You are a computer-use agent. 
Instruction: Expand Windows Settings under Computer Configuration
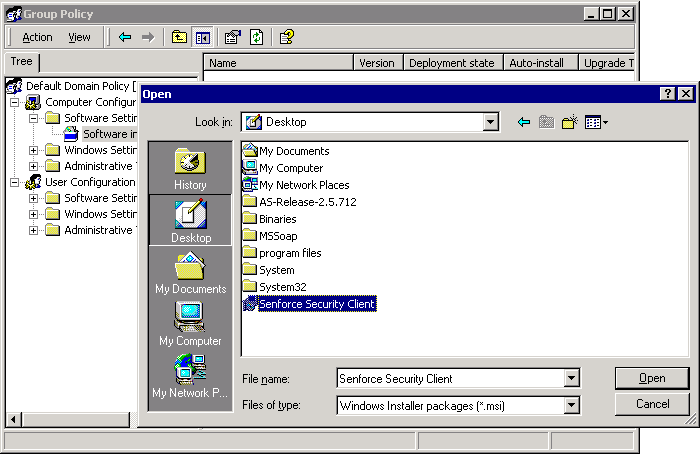click(33, 150)
